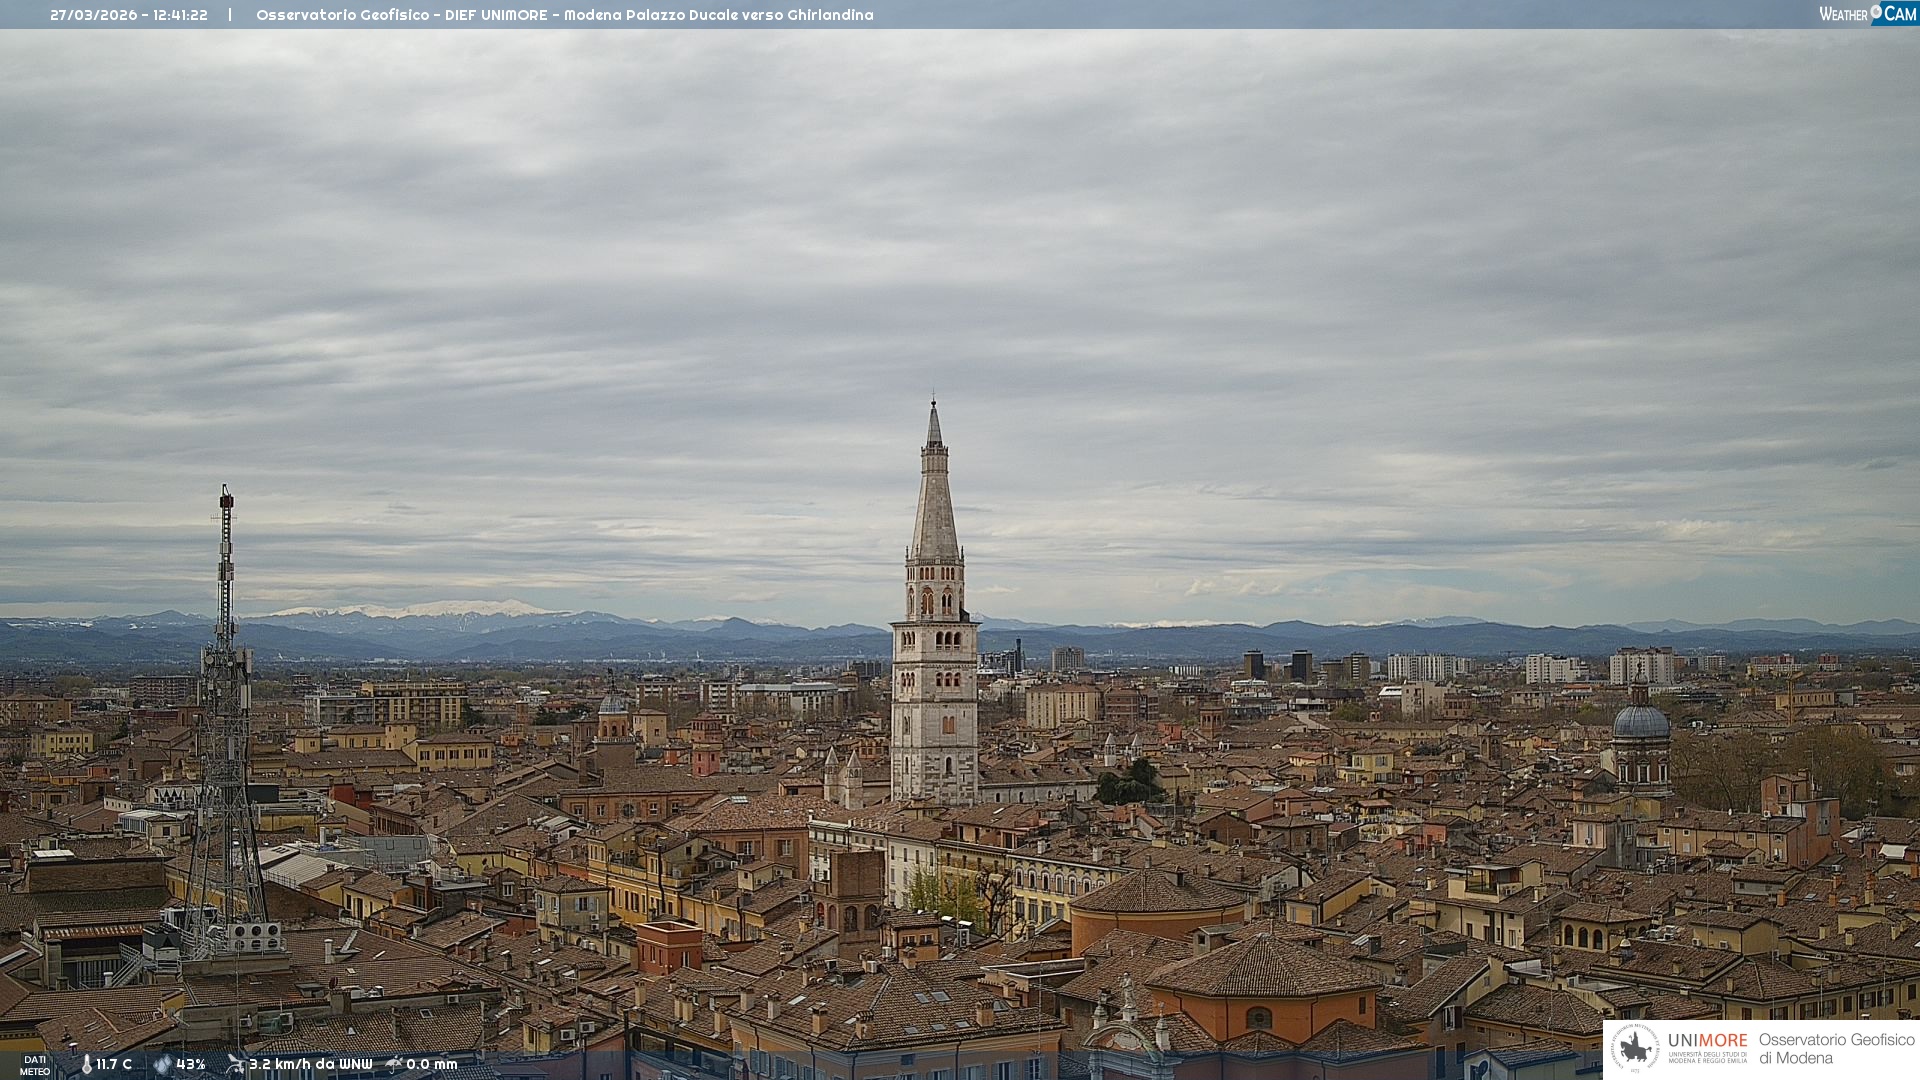Click the UNIMORE wordmark text
Image resolution: width=1920 pixels, height=1080 pixels.
[1707, 1041]
